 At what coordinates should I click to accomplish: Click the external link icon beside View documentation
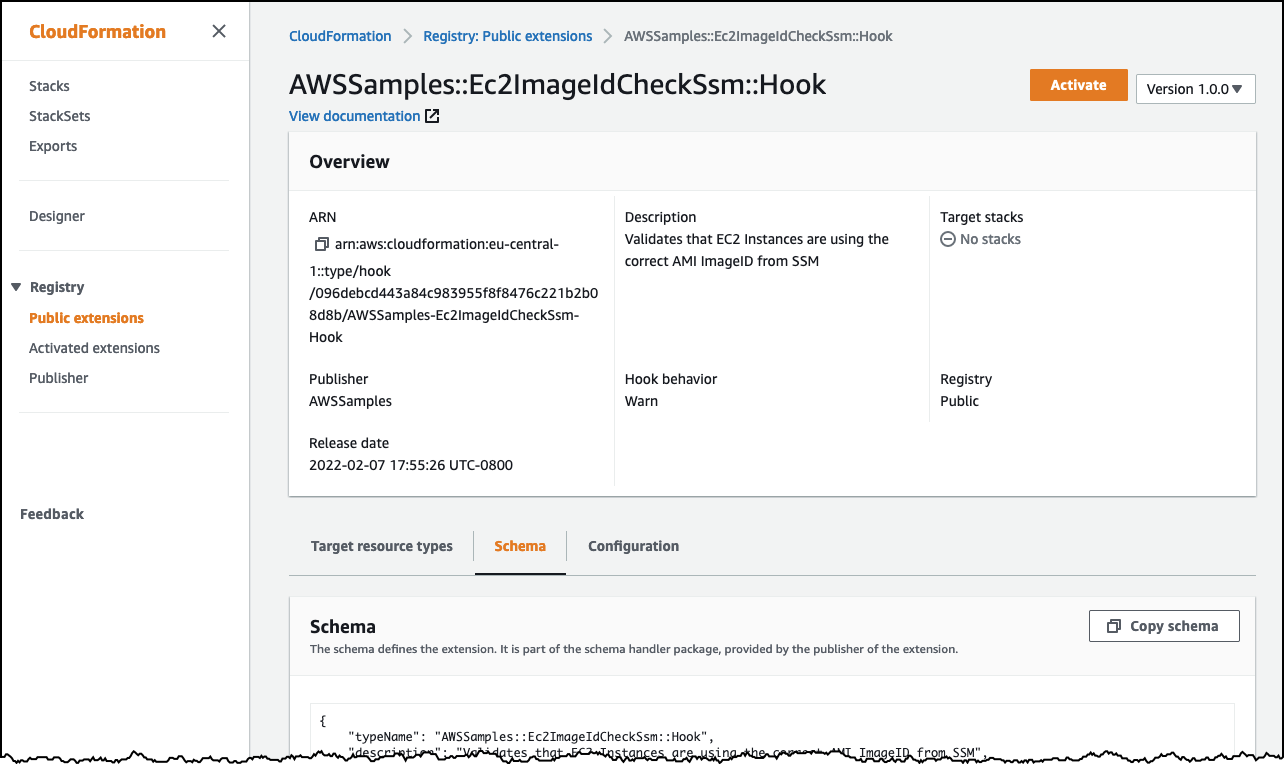tap(432, 116)
